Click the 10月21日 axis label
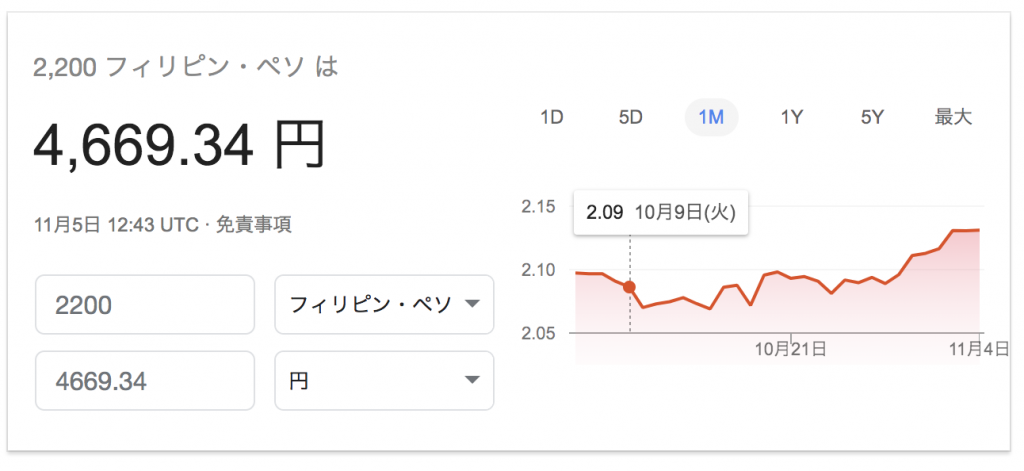Image resolution: width=1024 pixels, height=471 pixels. point(791,349)
